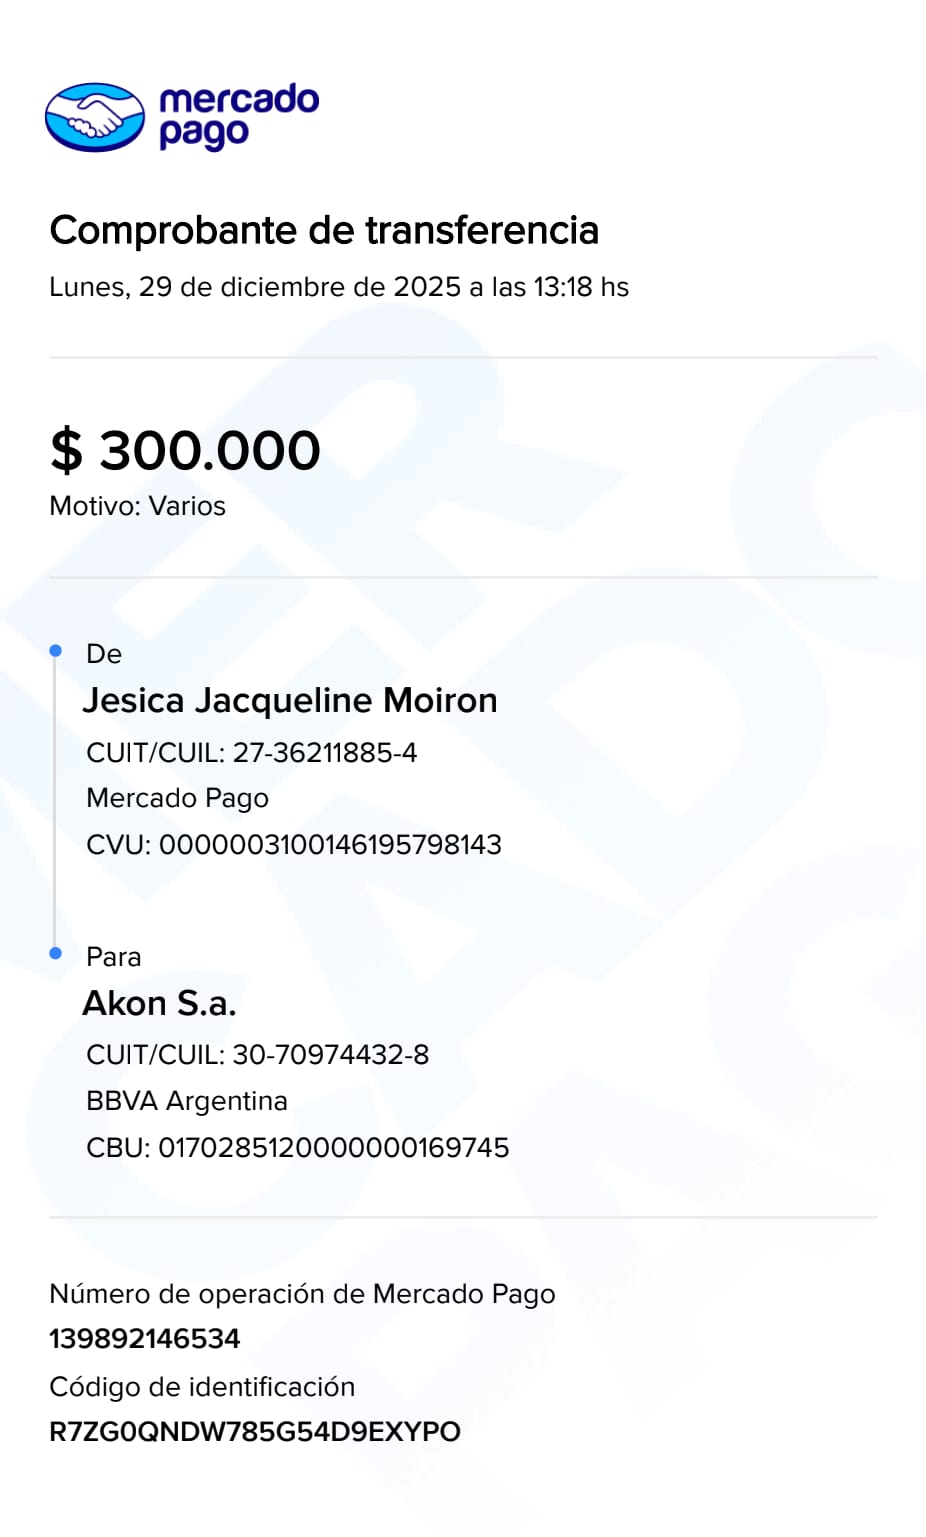Select identification code R7ZG0QNDW785G54D9EXYPO

tap(255, 1432)
